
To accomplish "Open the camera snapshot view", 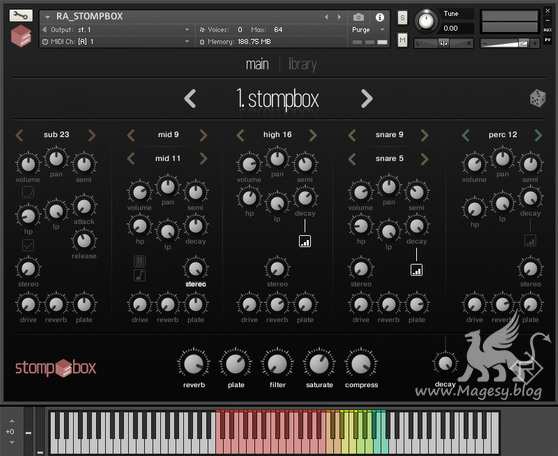I will (358, 17).
